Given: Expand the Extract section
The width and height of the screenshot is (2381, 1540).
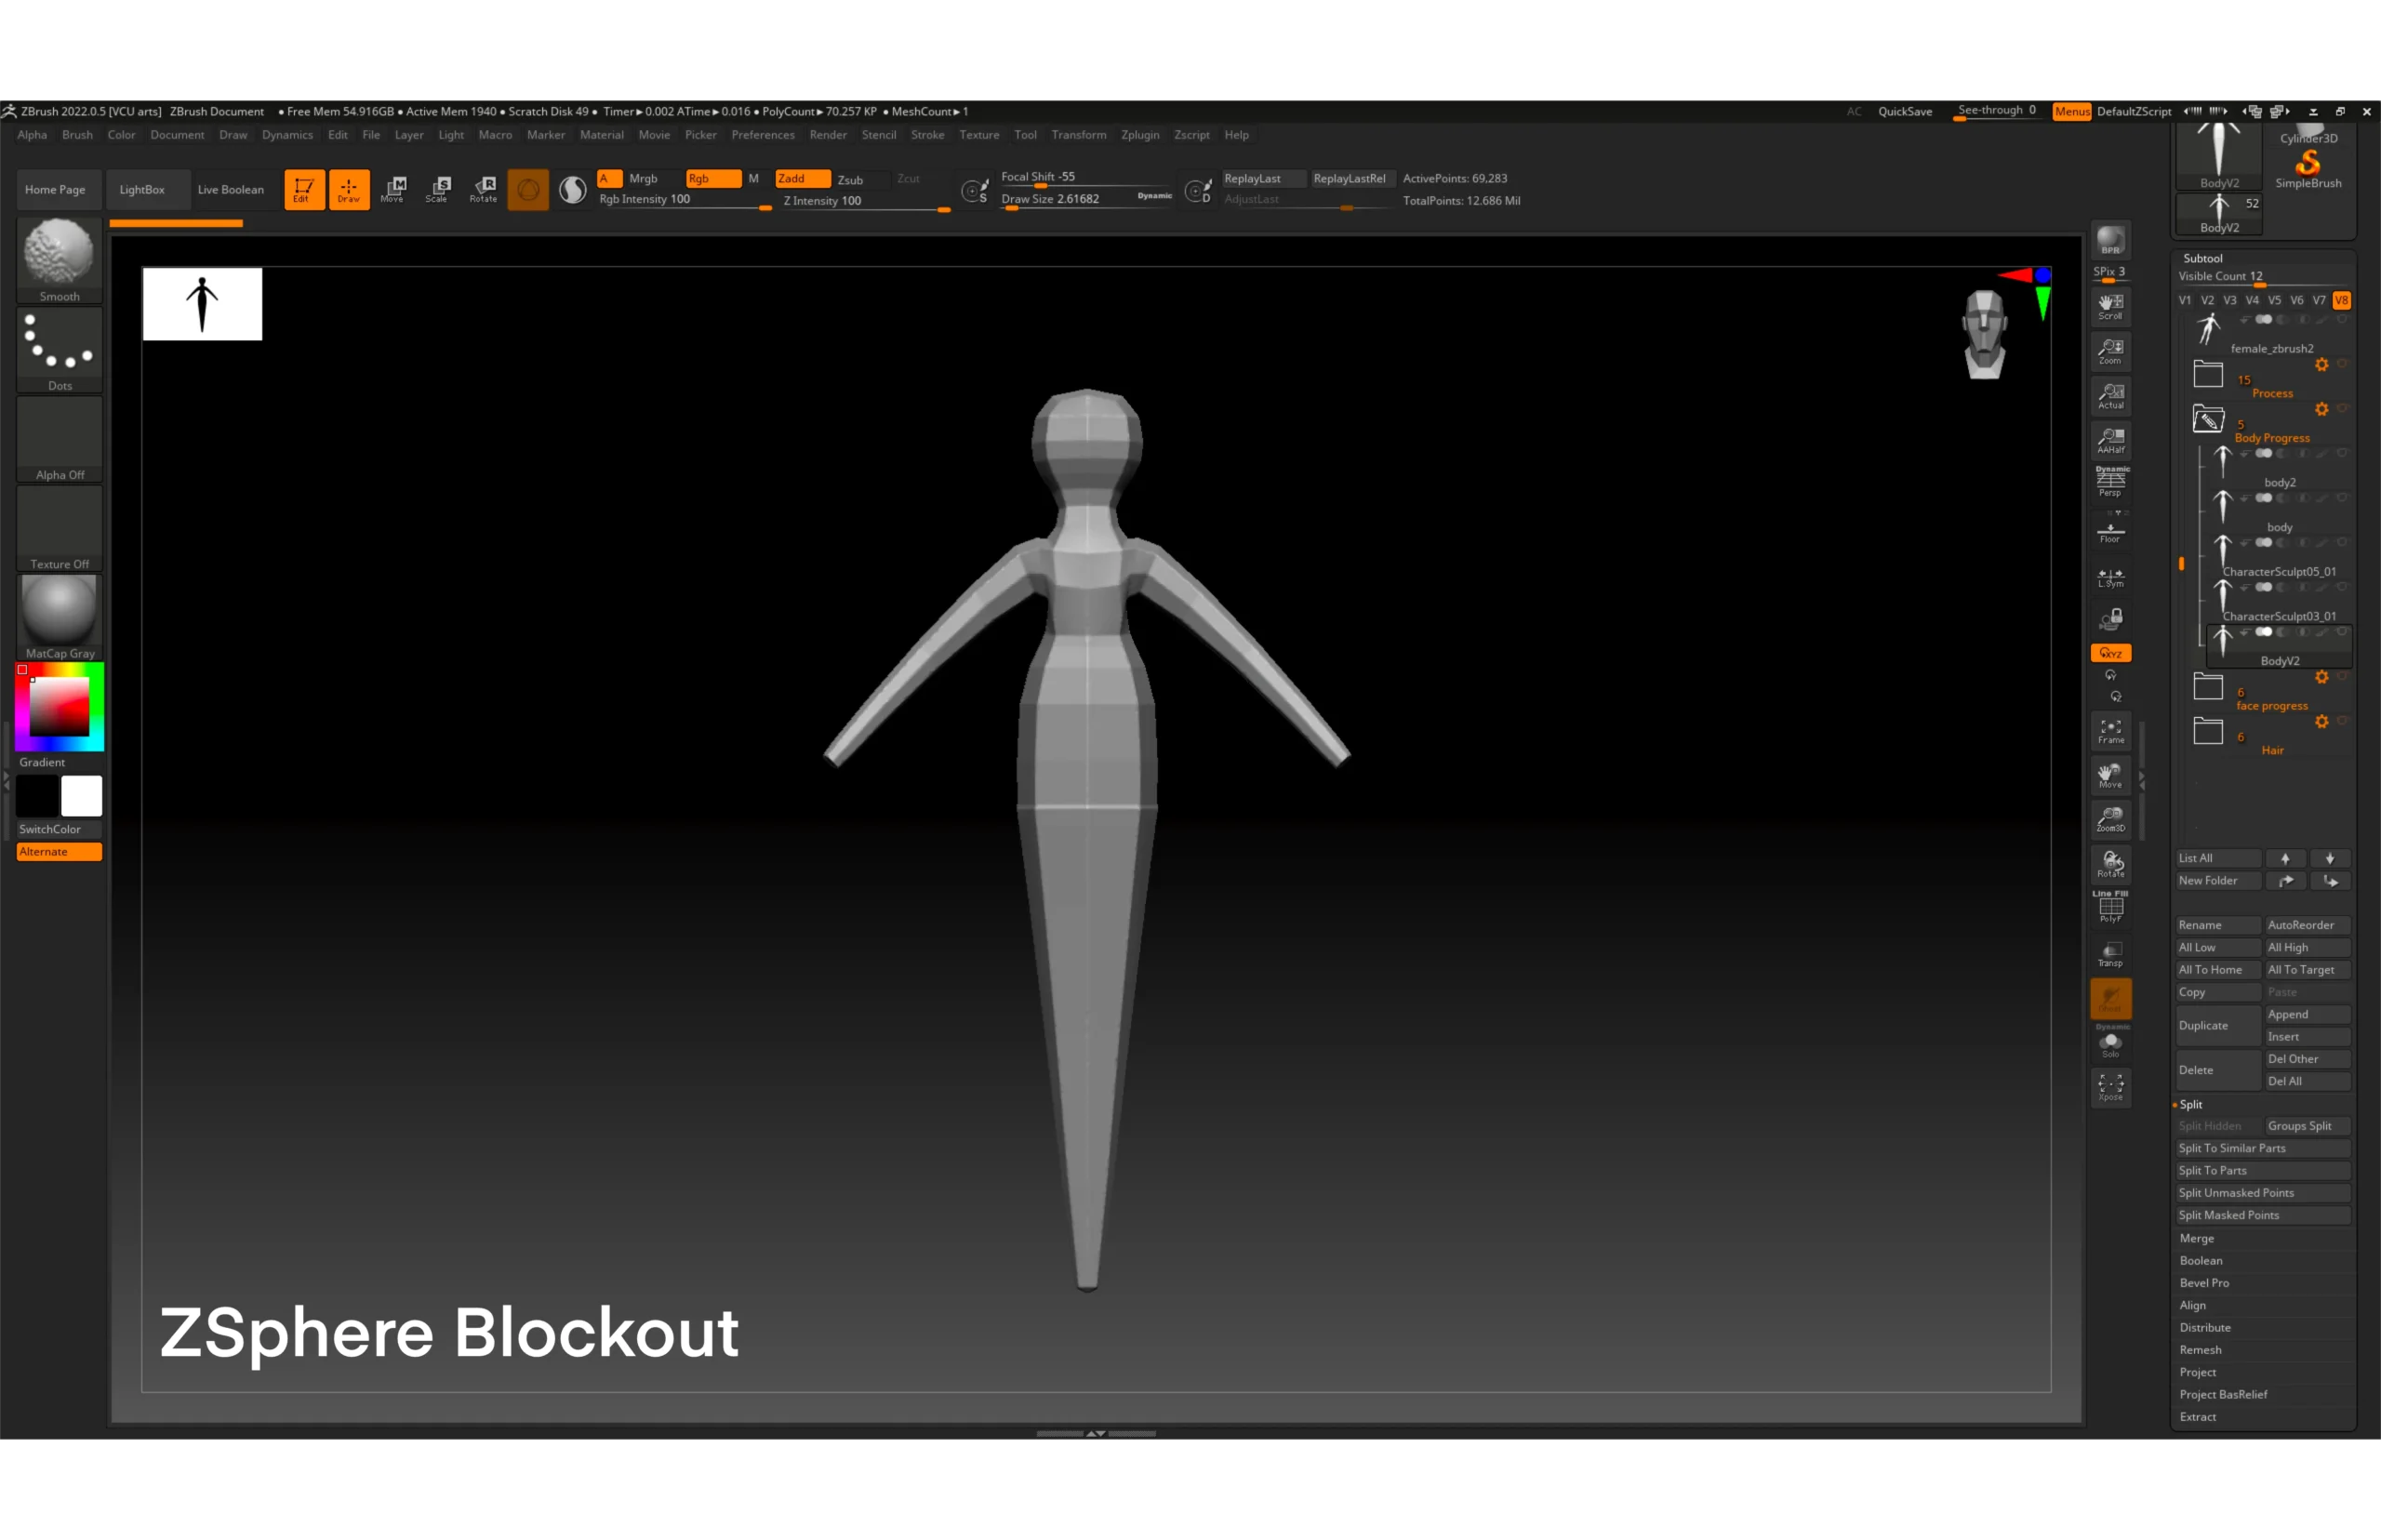Looking at the screenshot, I should [2198, 1417].
